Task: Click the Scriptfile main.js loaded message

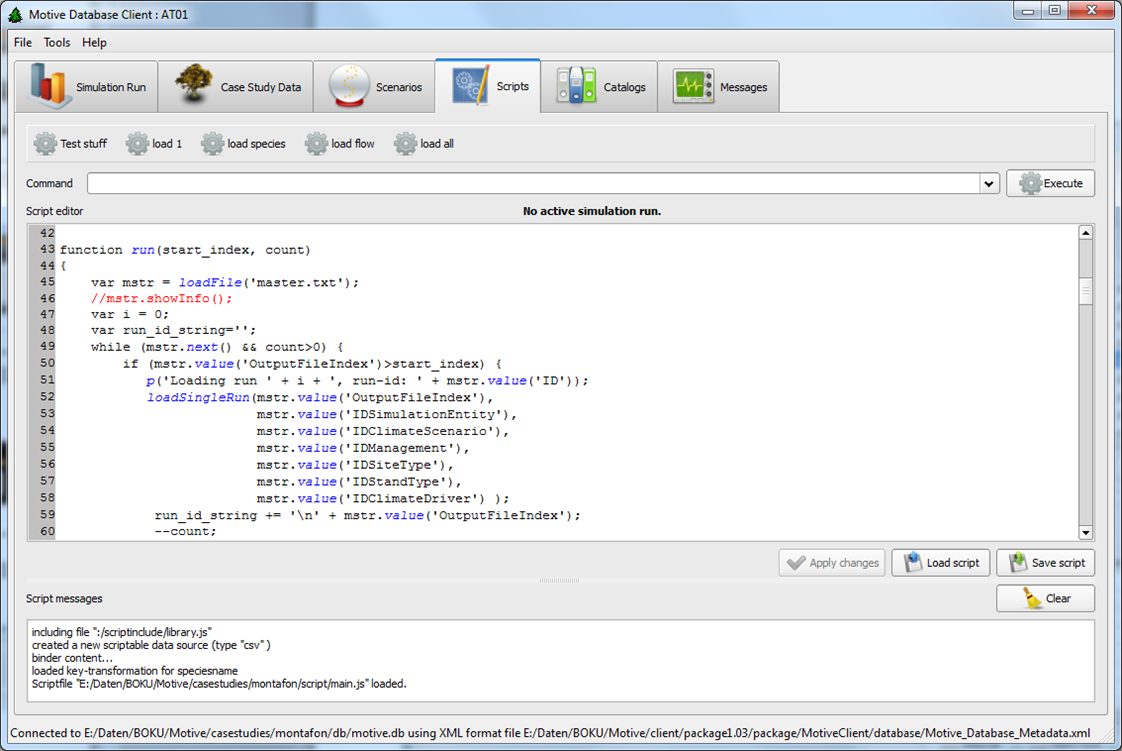Action: point(219,684)
